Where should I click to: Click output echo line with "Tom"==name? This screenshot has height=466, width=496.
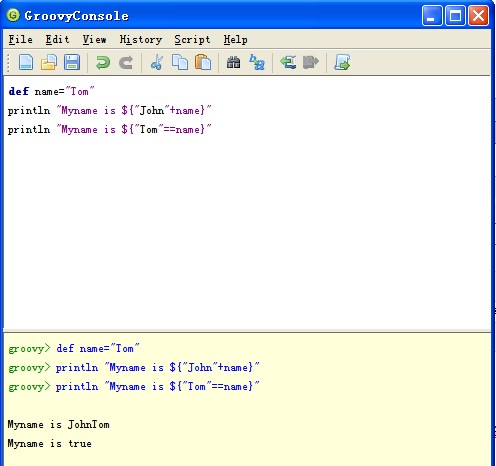134,387
